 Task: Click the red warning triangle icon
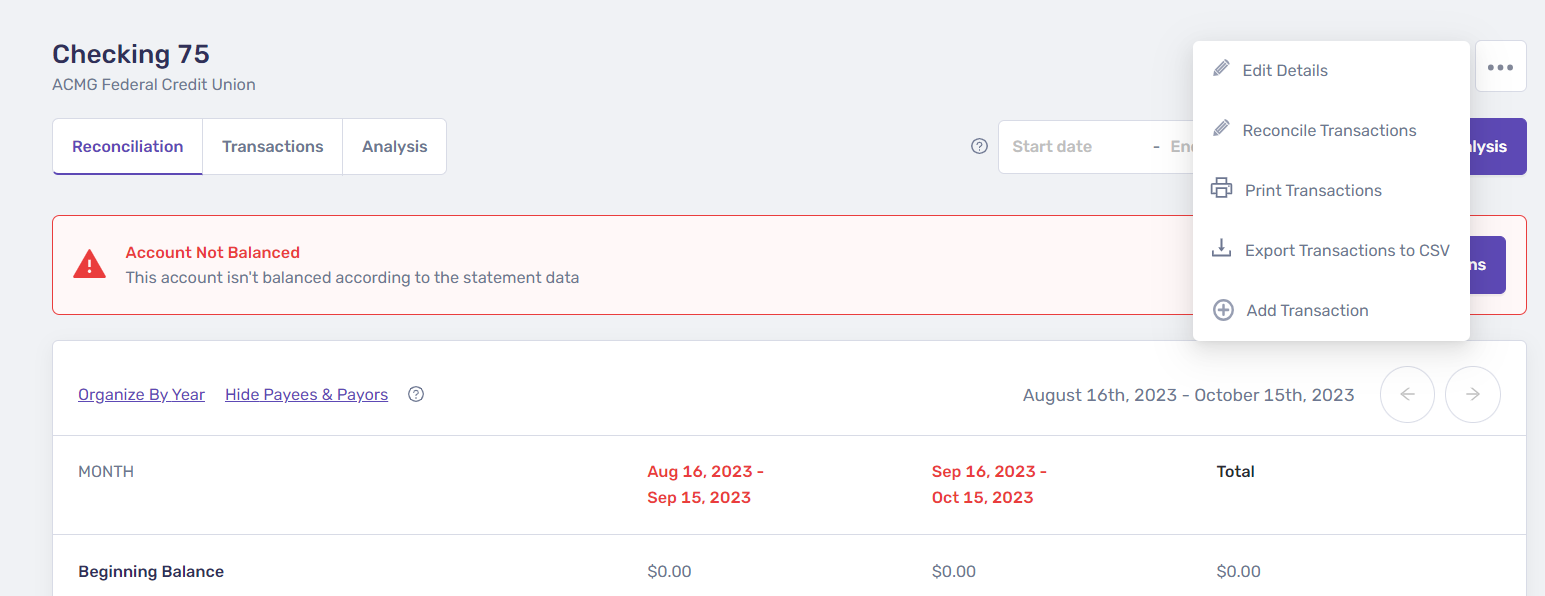tap(89, 265)
